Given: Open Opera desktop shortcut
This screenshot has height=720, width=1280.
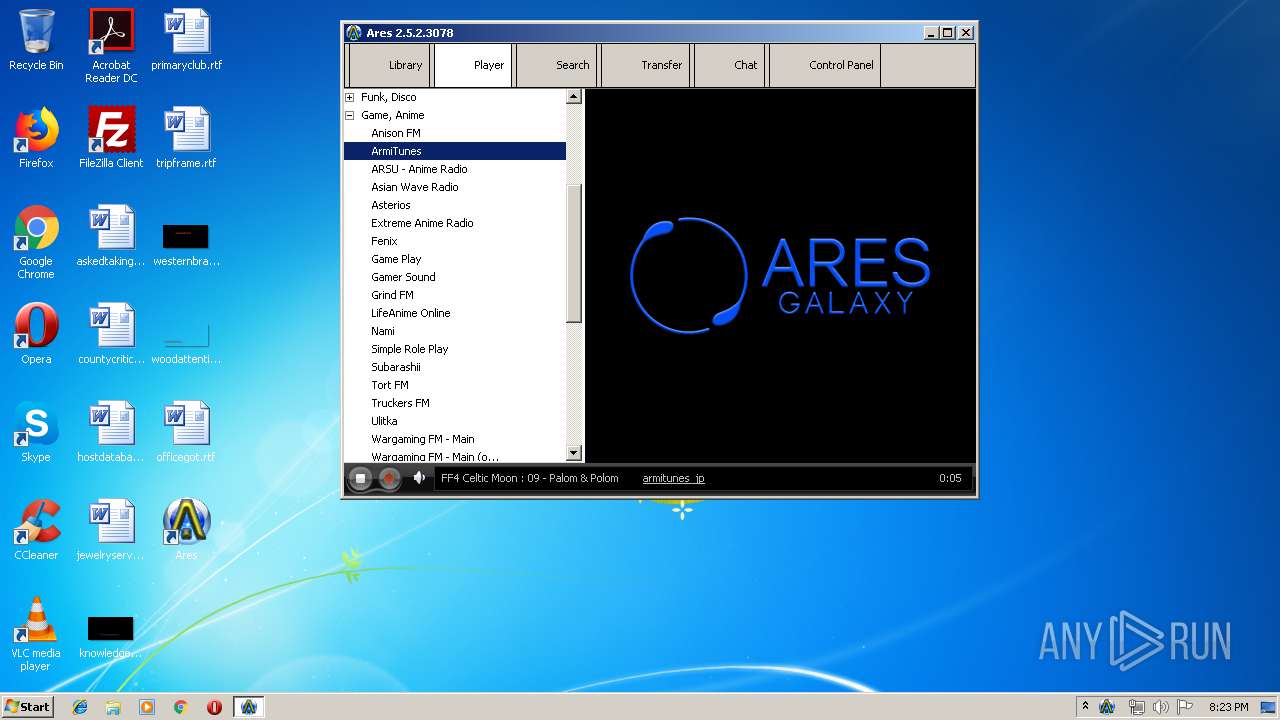Looking at the screenshot, I should click(x=36, y=334).
